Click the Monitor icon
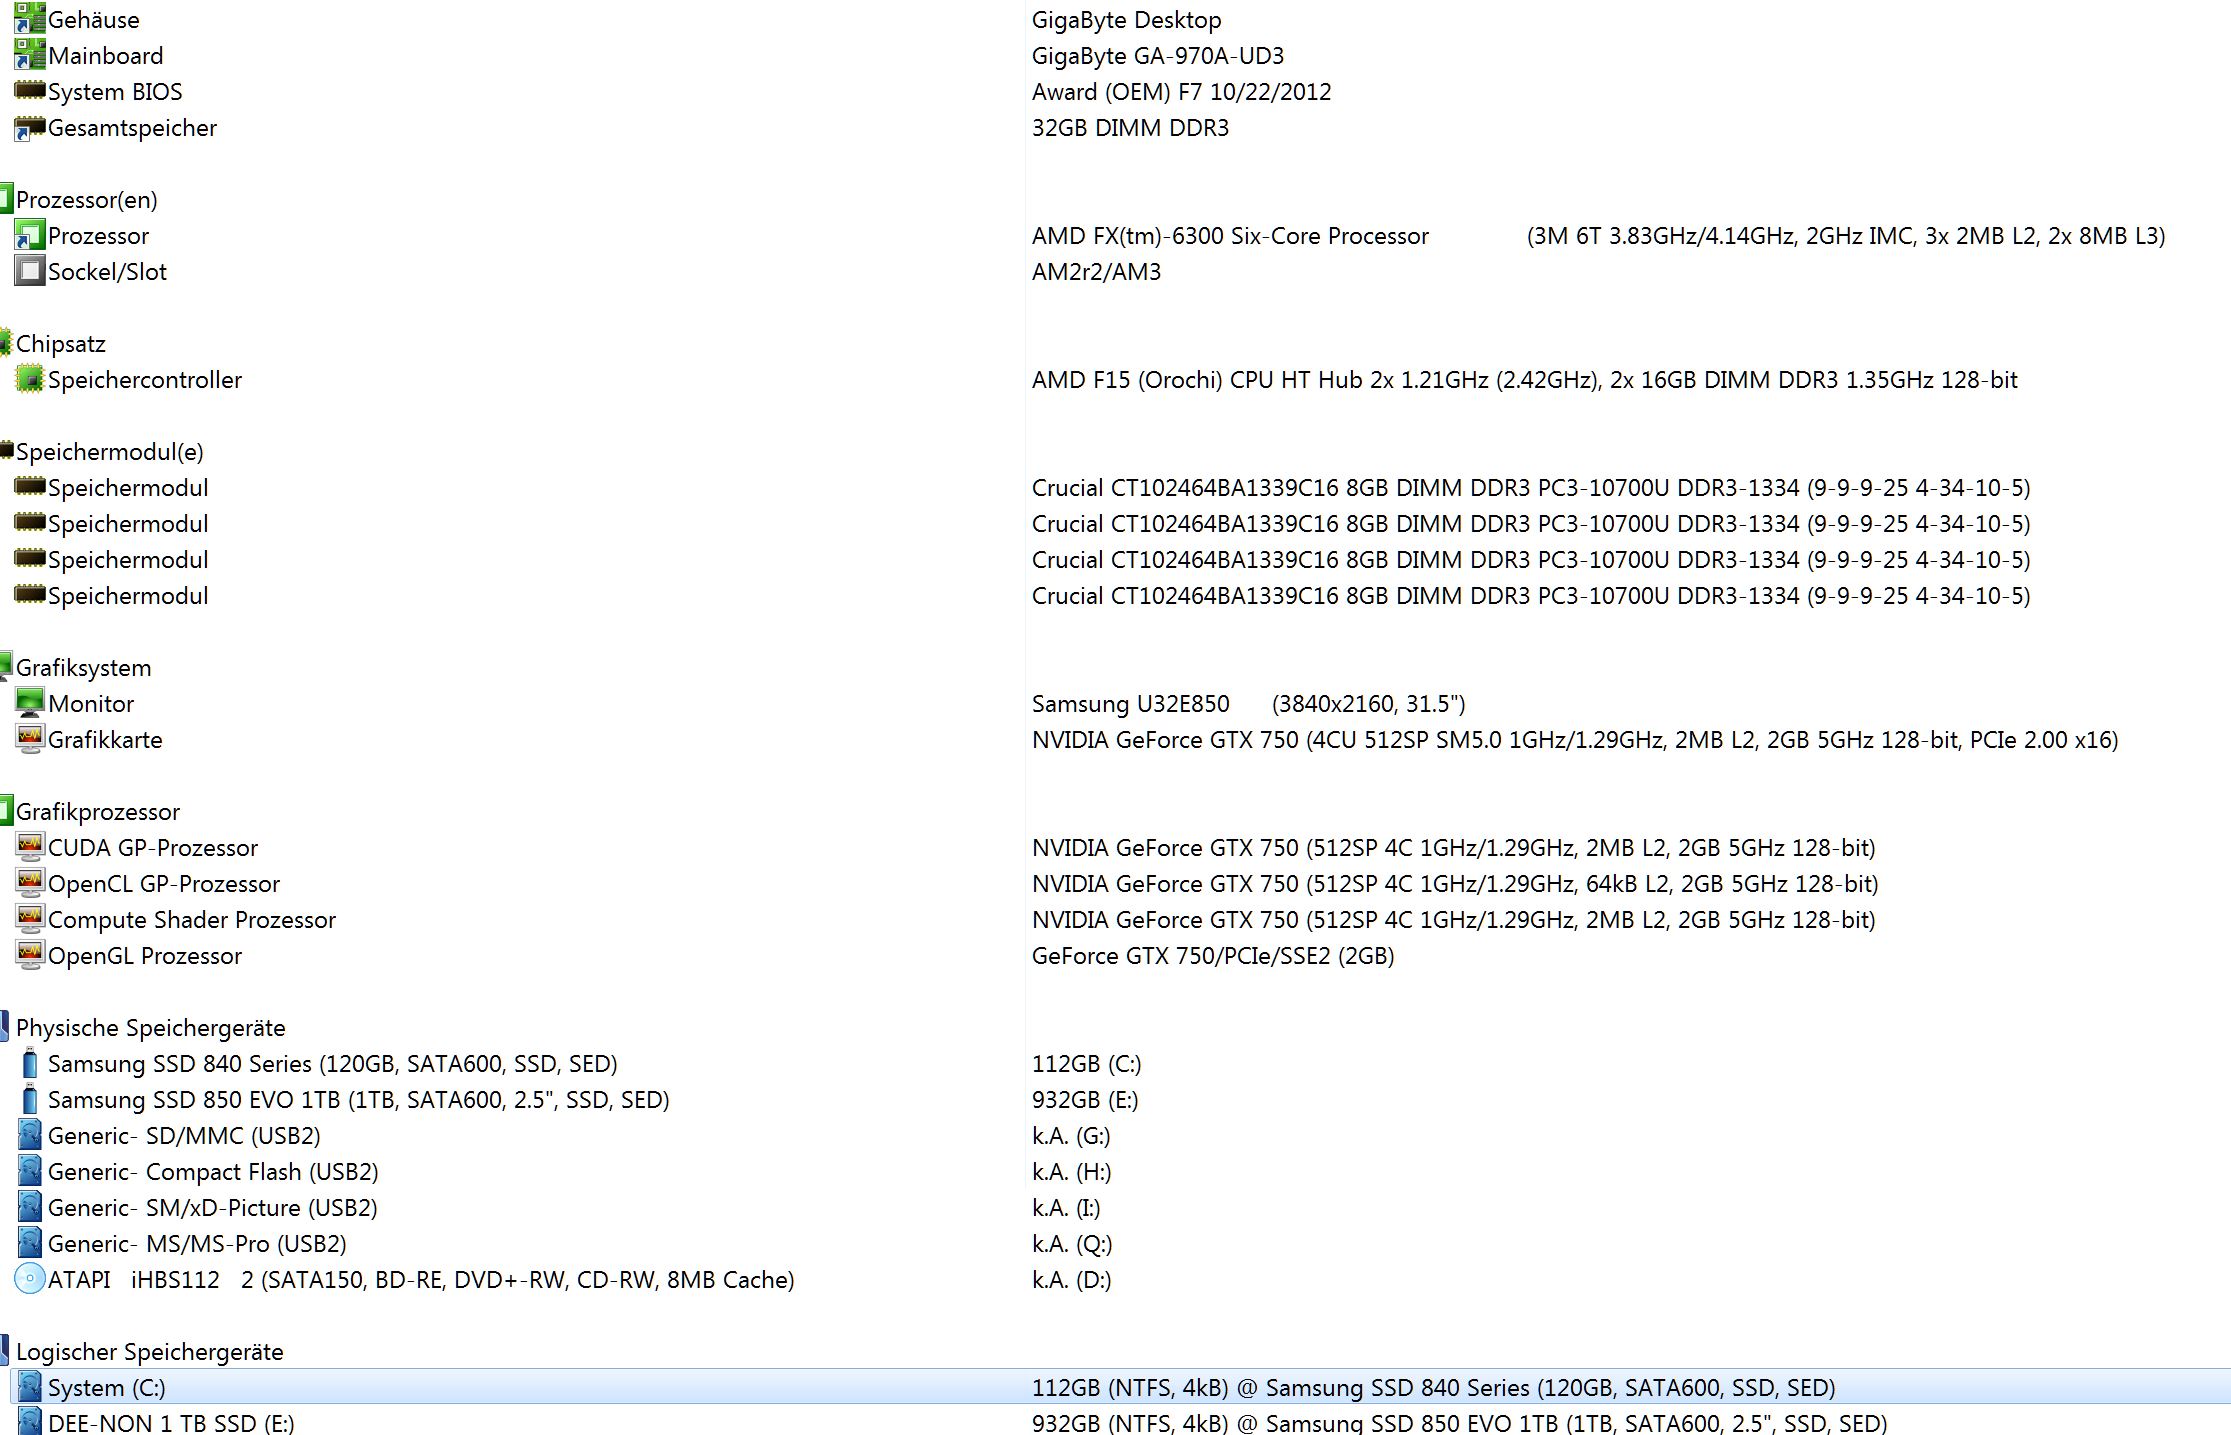The width and height of the screenshot is (2231, 1435). pos(29,703)
